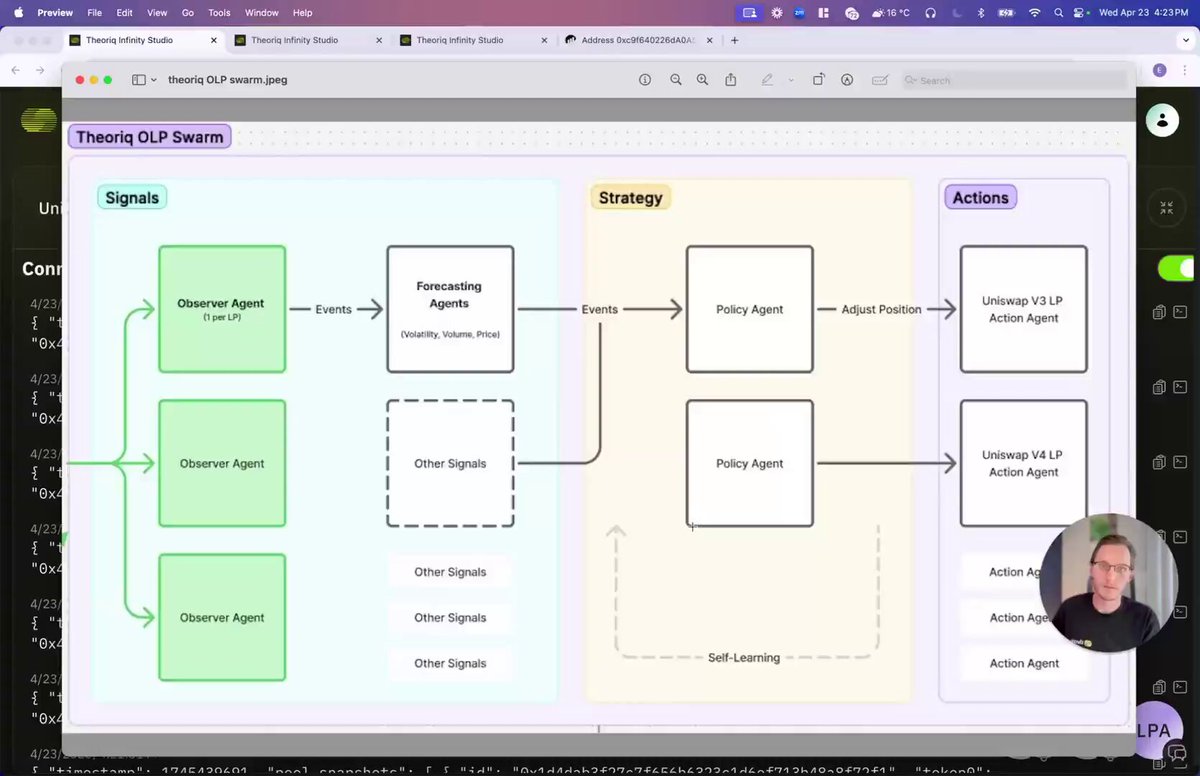
Task: Click the Actions section label
Action: click(x=980, y=198)
